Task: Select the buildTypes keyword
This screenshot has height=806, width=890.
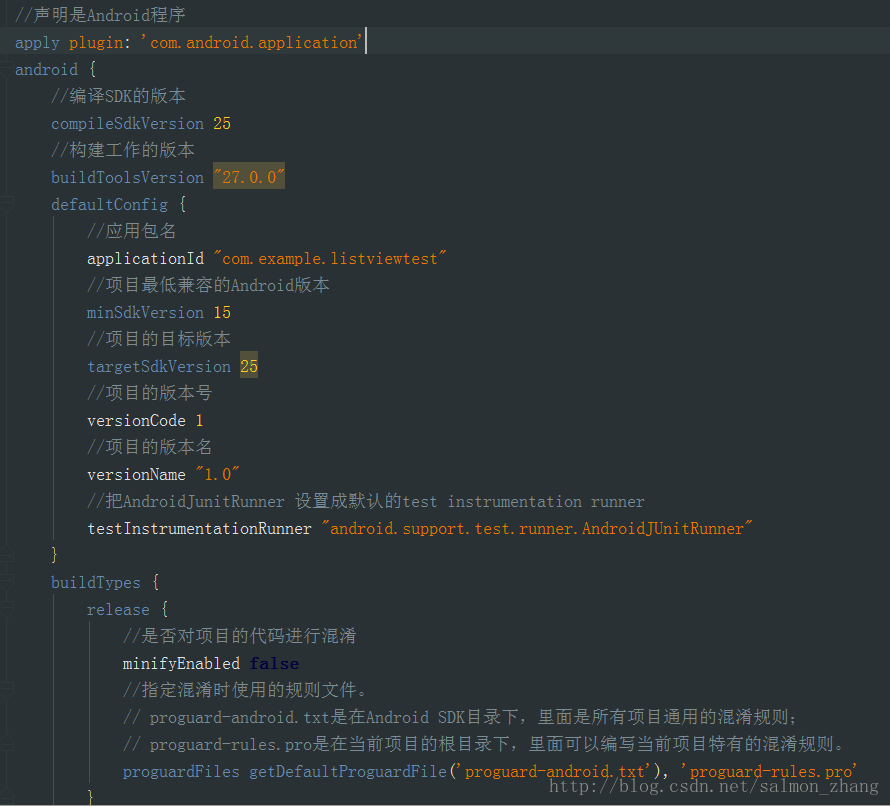Action: pyautogui.click(x=96, y=581)
